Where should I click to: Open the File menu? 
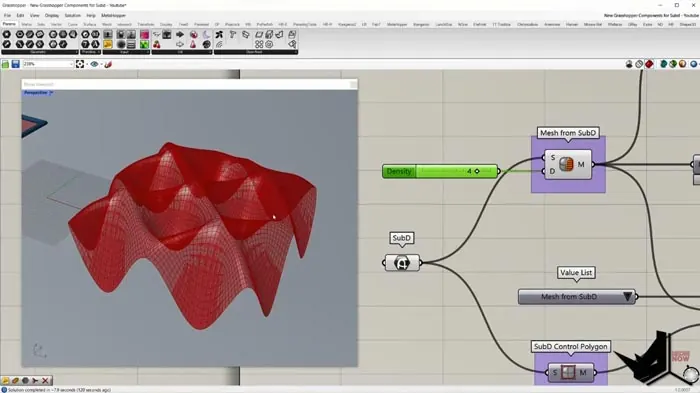click(7, 15)
